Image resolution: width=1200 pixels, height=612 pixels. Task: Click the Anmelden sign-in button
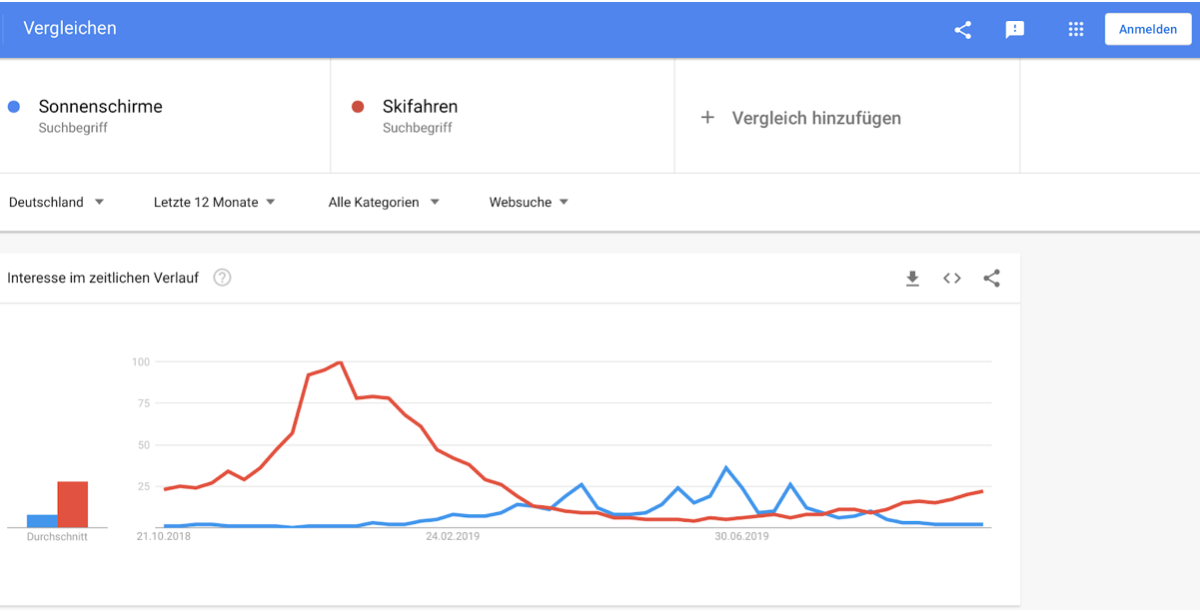(x=1148, y=29)
